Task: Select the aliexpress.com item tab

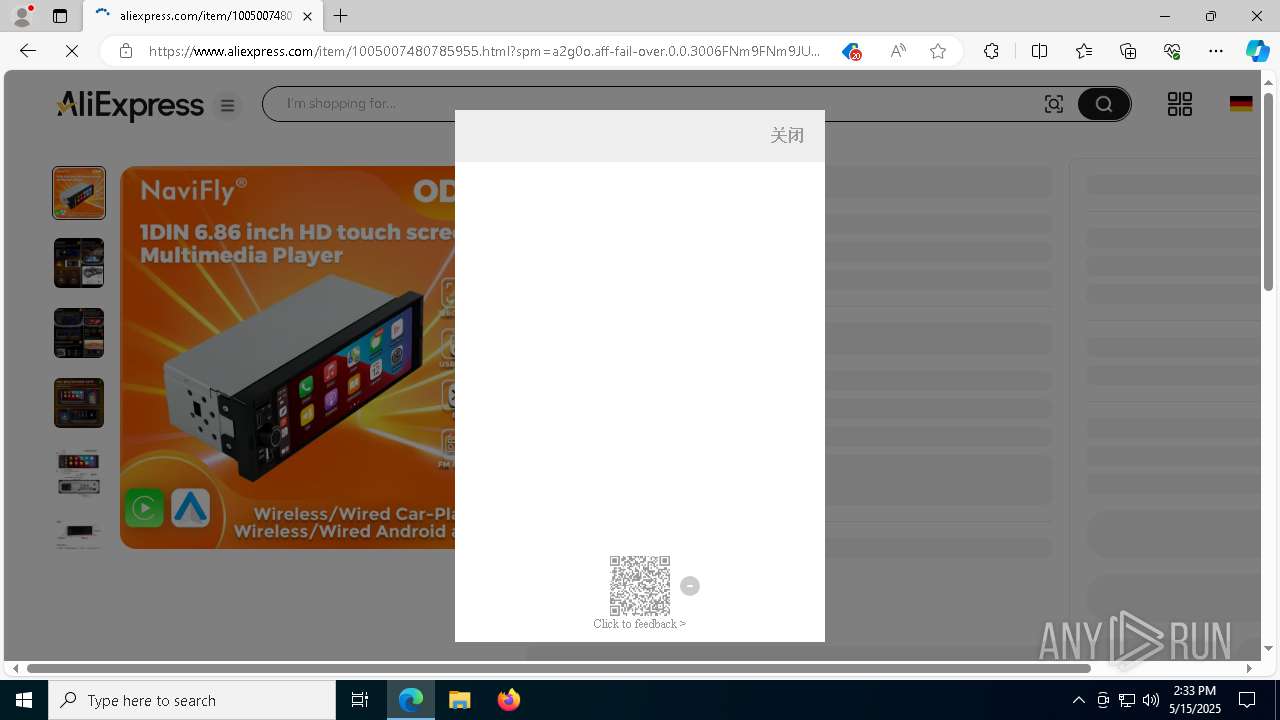Action: (x=202, y=16)
